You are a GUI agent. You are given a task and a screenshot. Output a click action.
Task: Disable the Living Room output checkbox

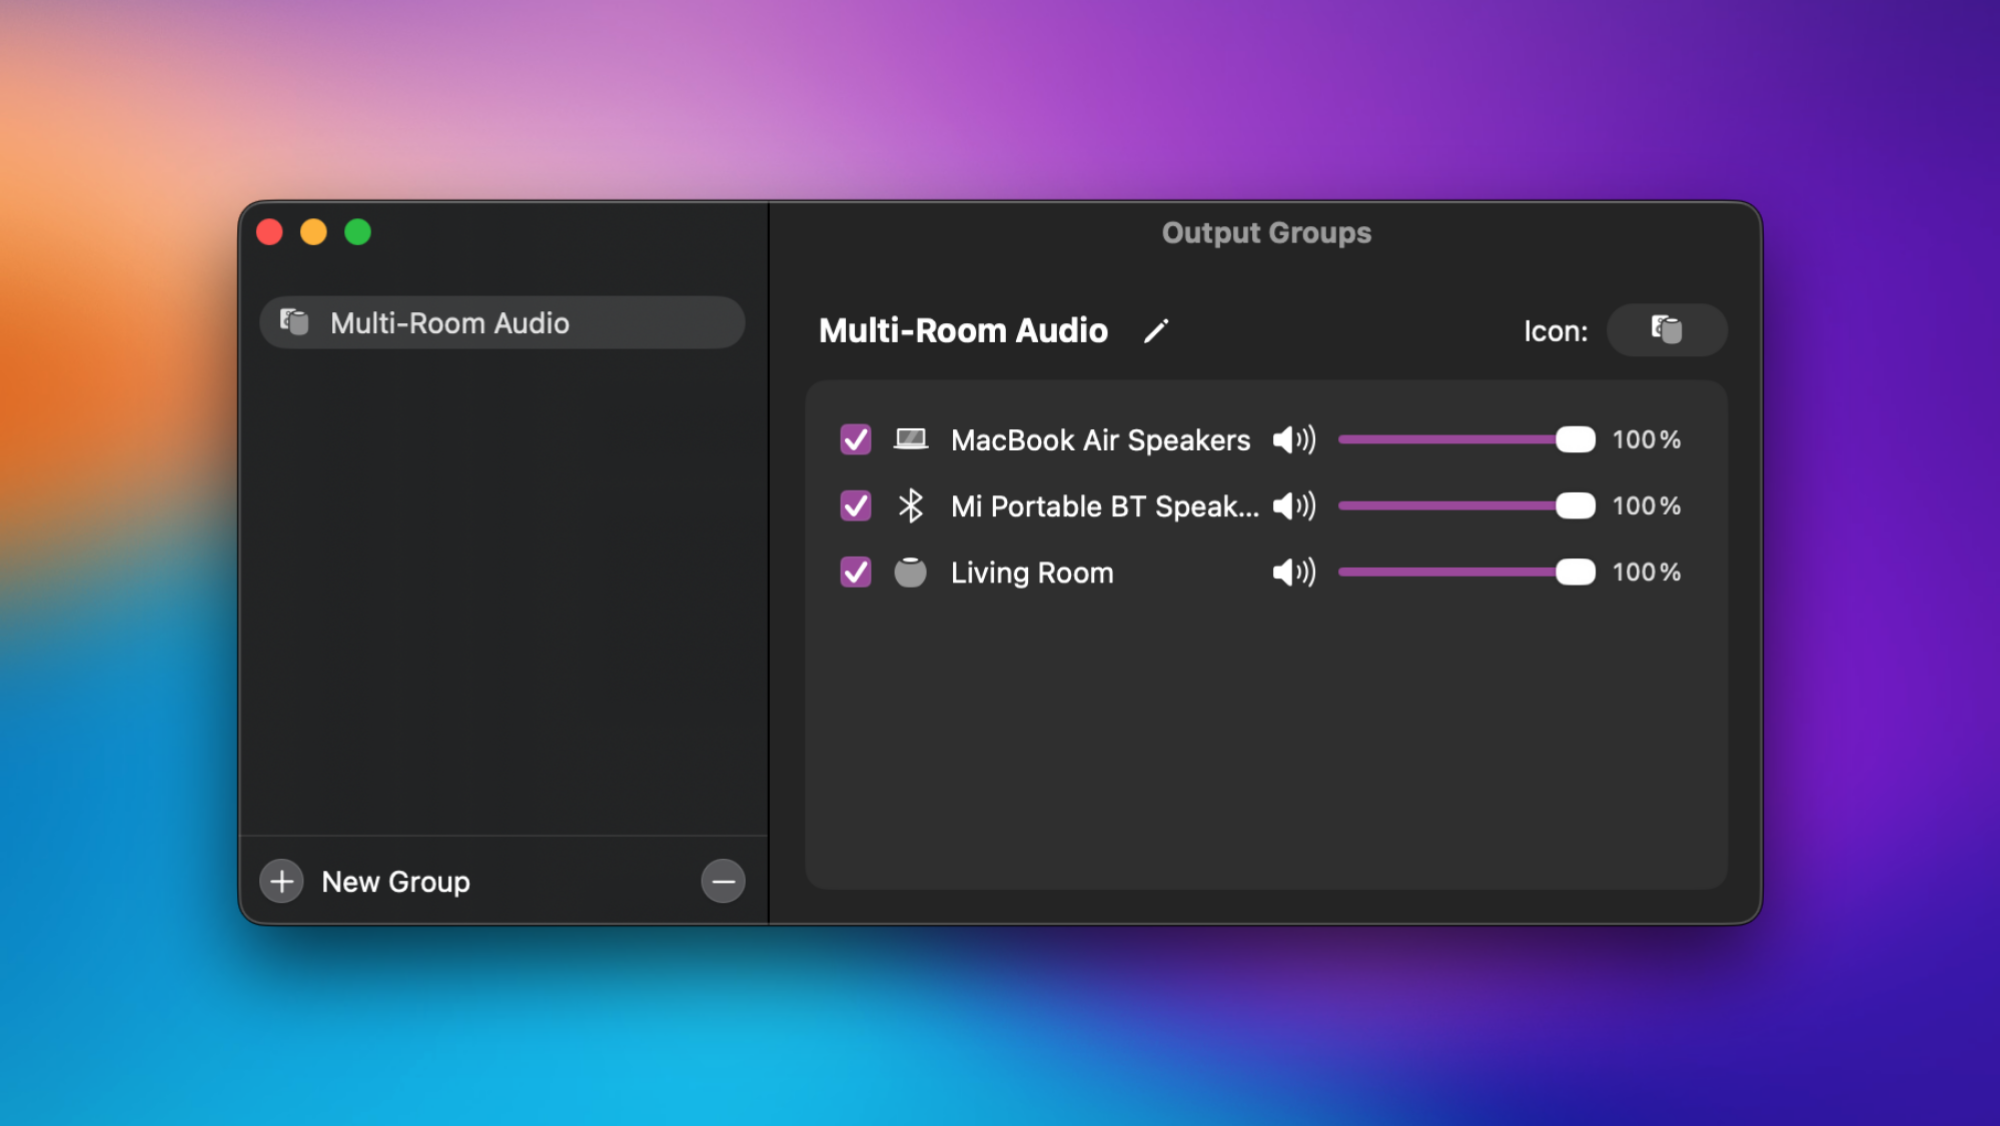856,572
